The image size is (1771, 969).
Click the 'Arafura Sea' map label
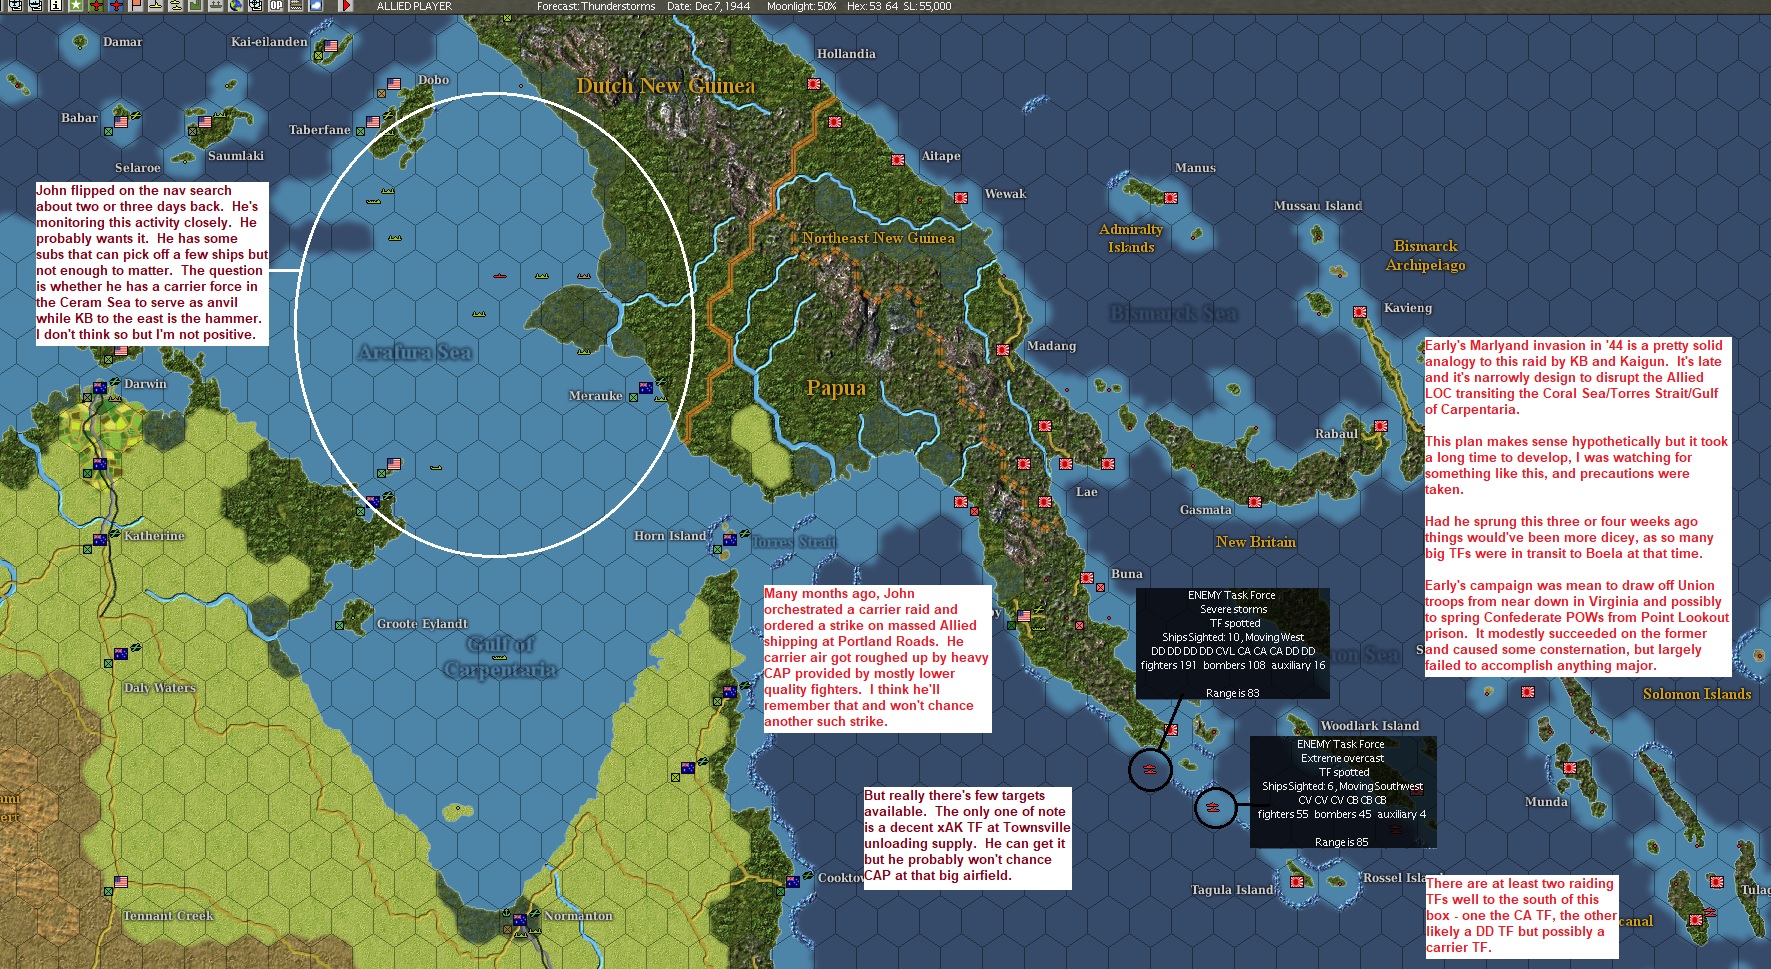(x=414, y=352)
